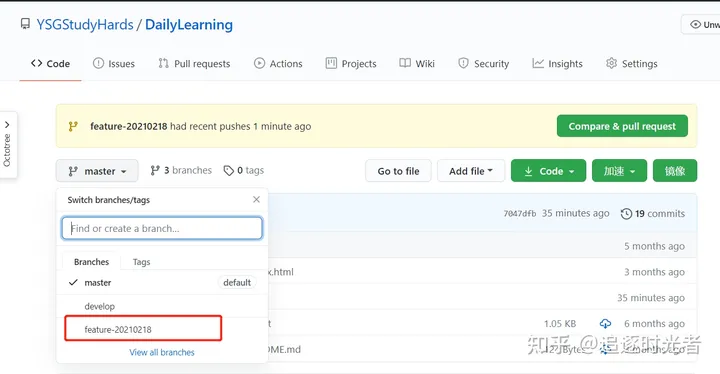Open the master branch dropdown
720x374 pixels.
(x=97, y=171)
